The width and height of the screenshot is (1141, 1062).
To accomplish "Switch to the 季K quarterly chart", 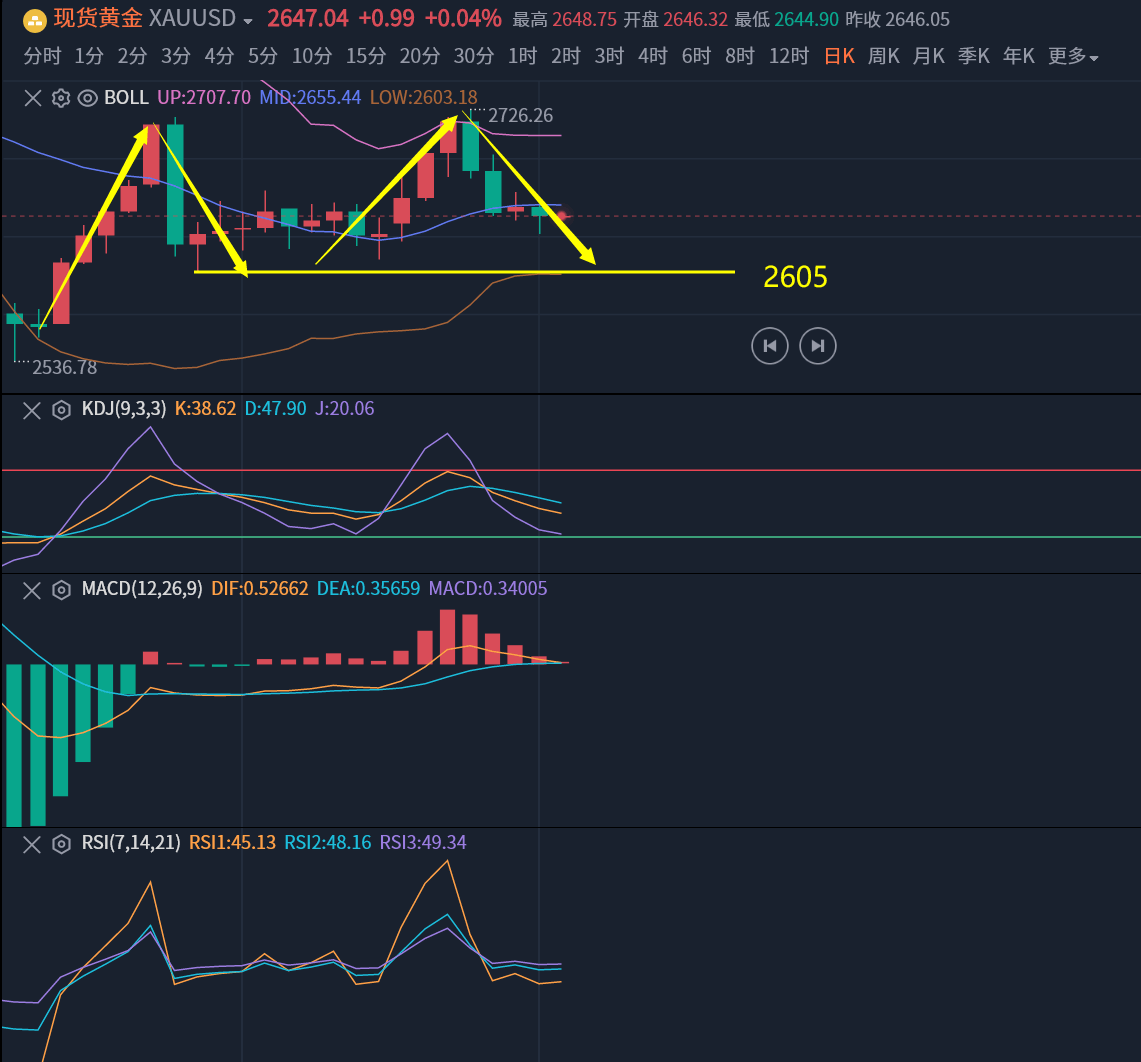I will tap(974, 56).
